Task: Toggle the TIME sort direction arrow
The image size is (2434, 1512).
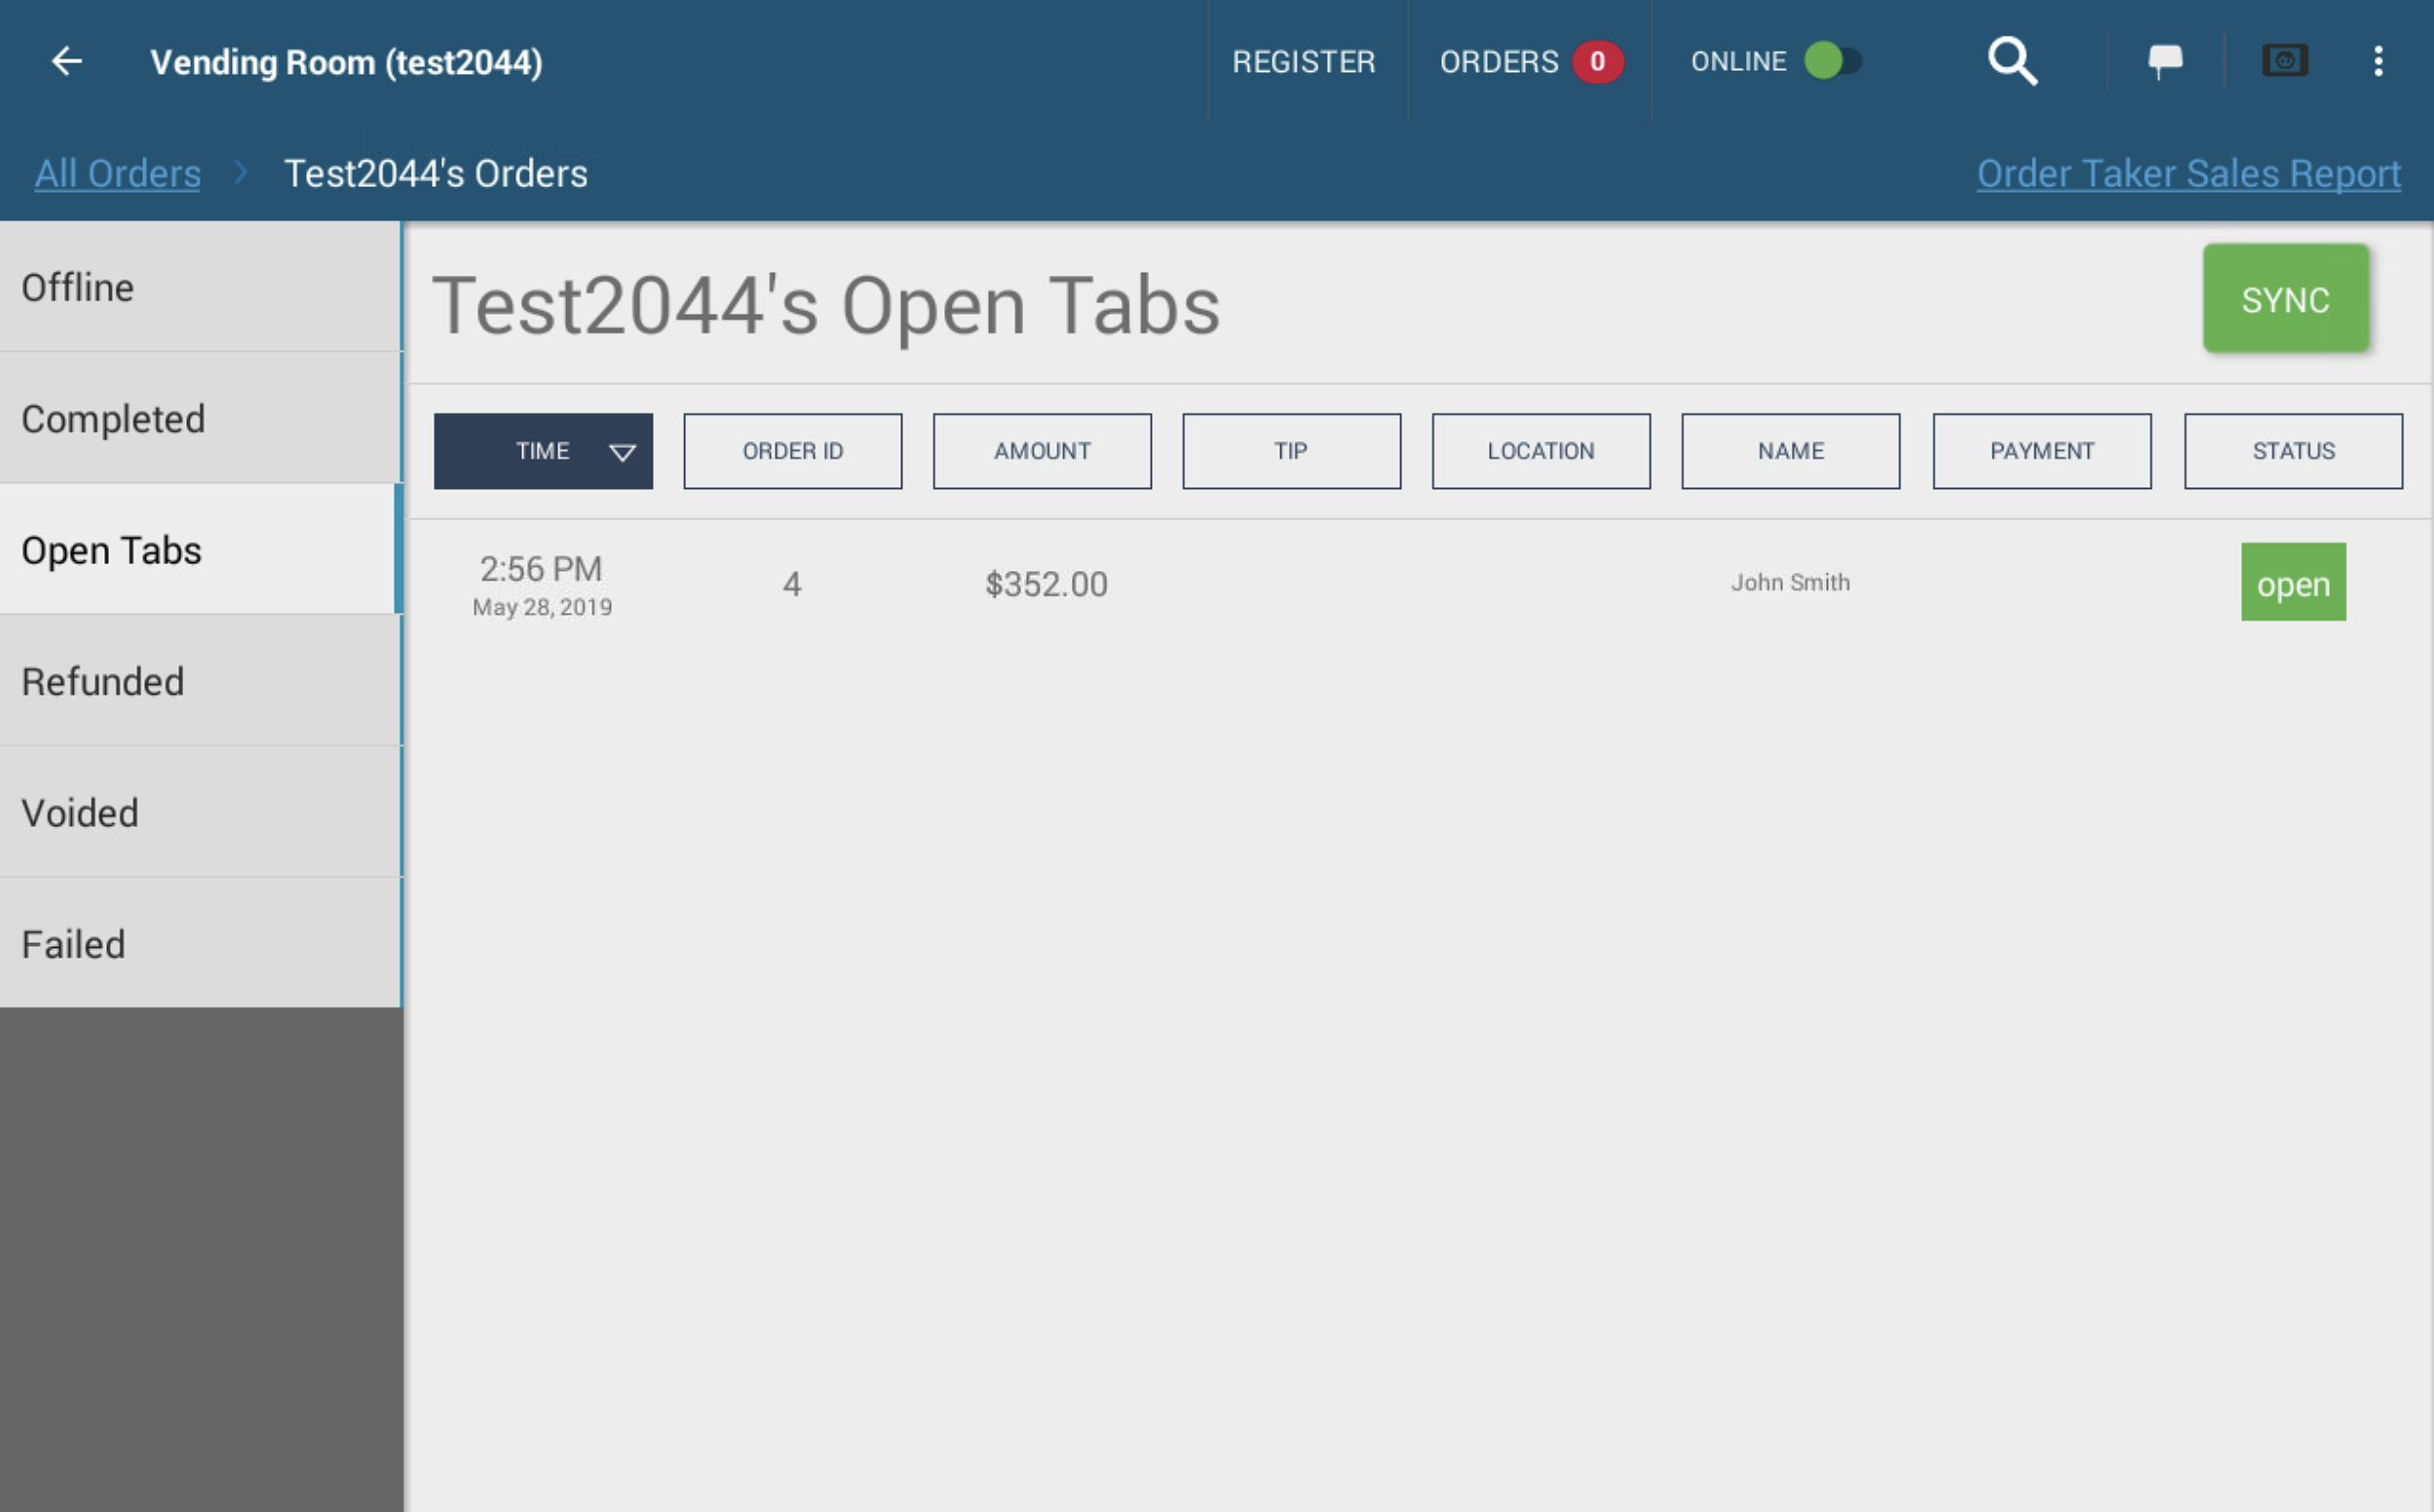Action: click(x=622, y=453)
